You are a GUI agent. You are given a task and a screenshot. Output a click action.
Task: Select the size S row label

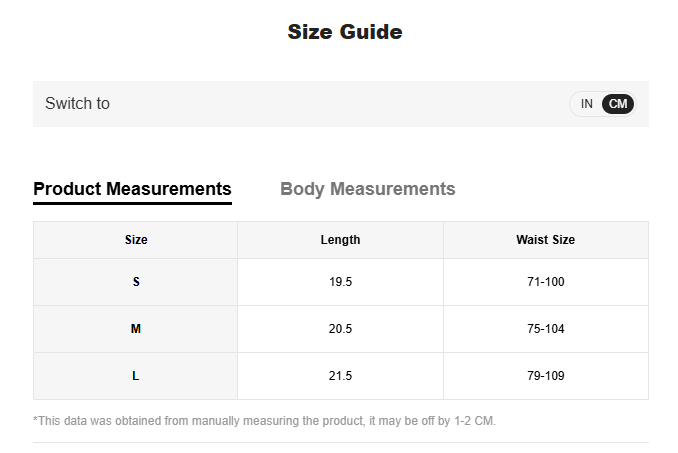[136, 282]
